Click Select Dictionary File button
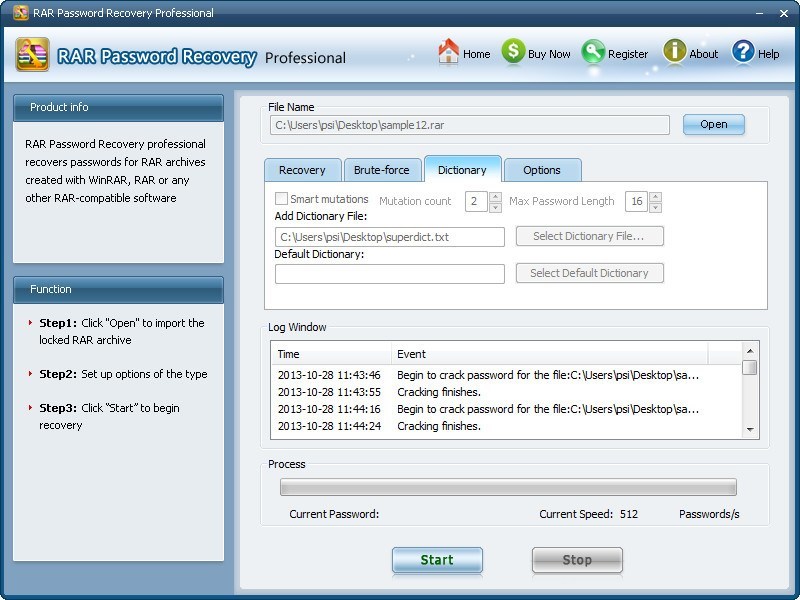The width and height of the screenshot is (800, 600). pyautogui.click(x=589, y=236)
